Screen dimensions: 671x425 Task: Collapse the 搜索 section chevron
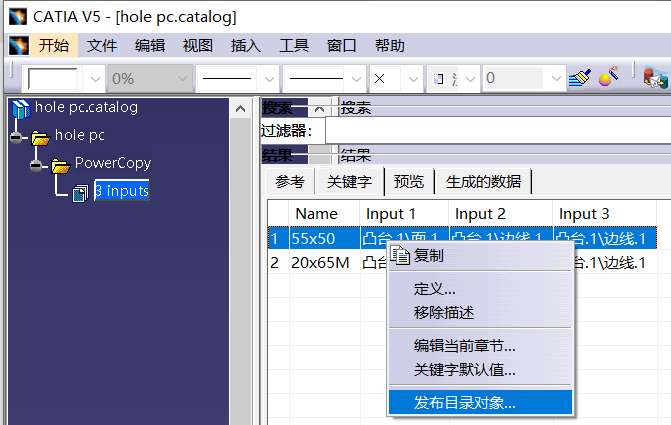(x=319, y=110)
